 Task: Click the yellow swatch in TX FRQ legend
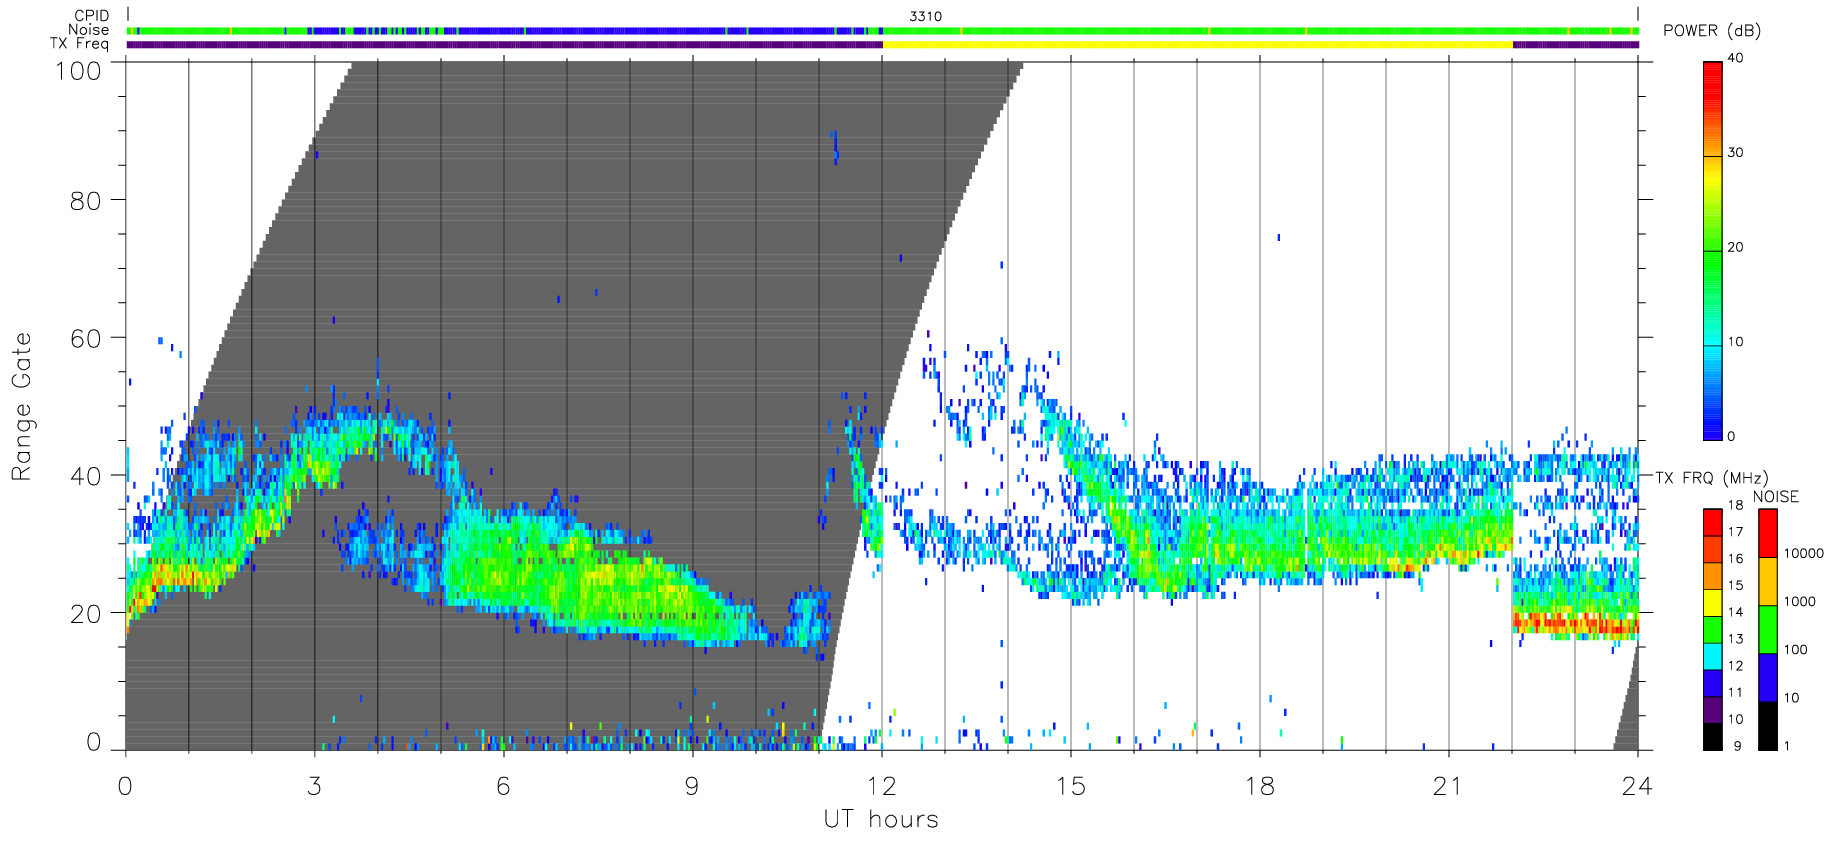tap(1713, 603)
